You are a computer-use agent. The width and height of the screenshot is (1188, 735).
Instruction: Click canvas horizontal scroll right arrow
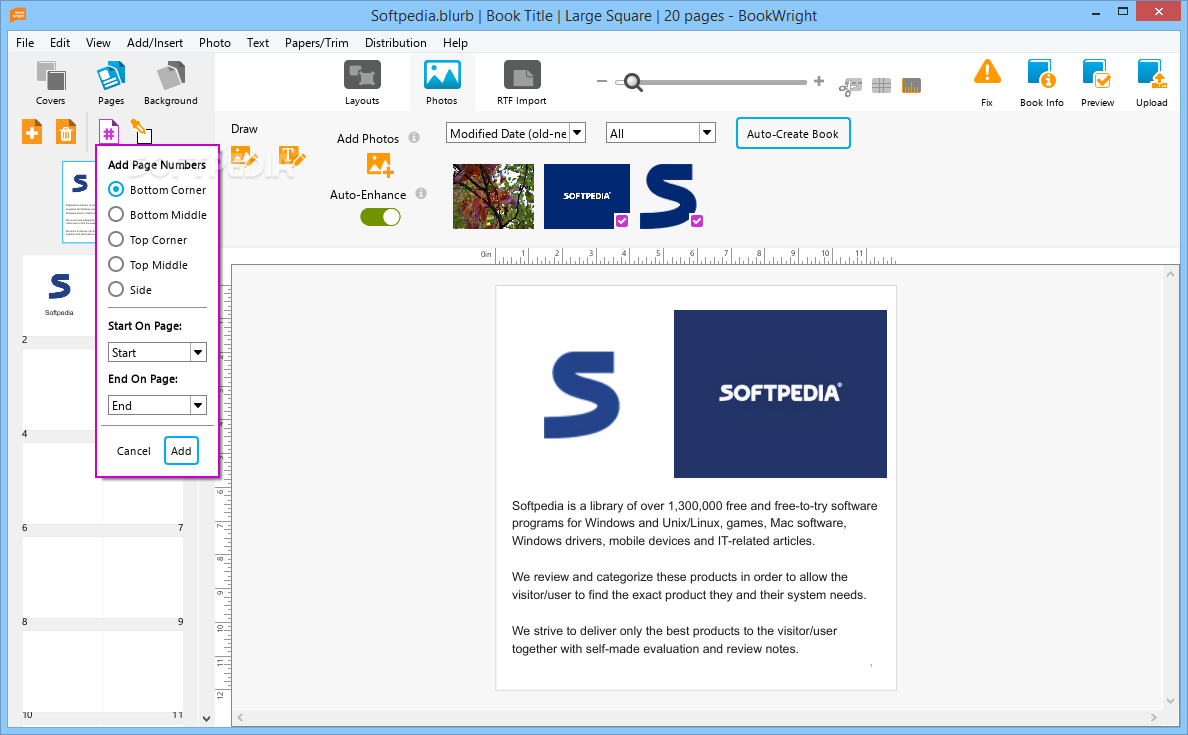click(x=1154, y=717)
